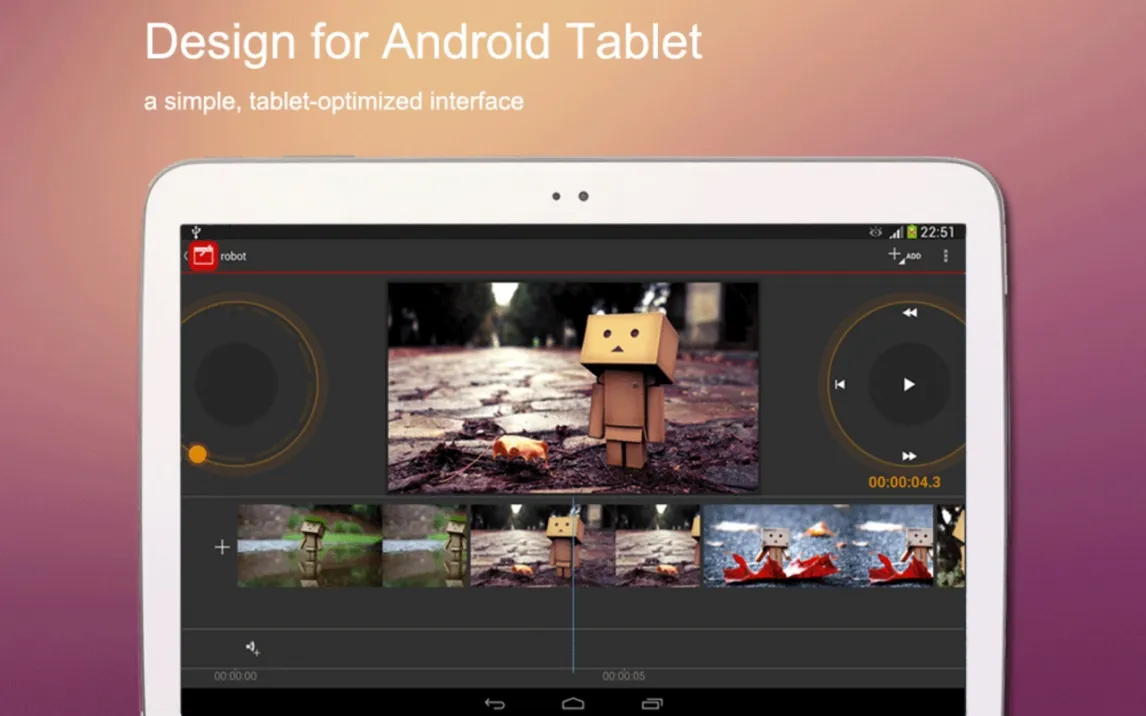Tap the 00:00:04.3 timecode display
Image resolution: width=1146 pixels, height=716 pixels.
(904, 482)
